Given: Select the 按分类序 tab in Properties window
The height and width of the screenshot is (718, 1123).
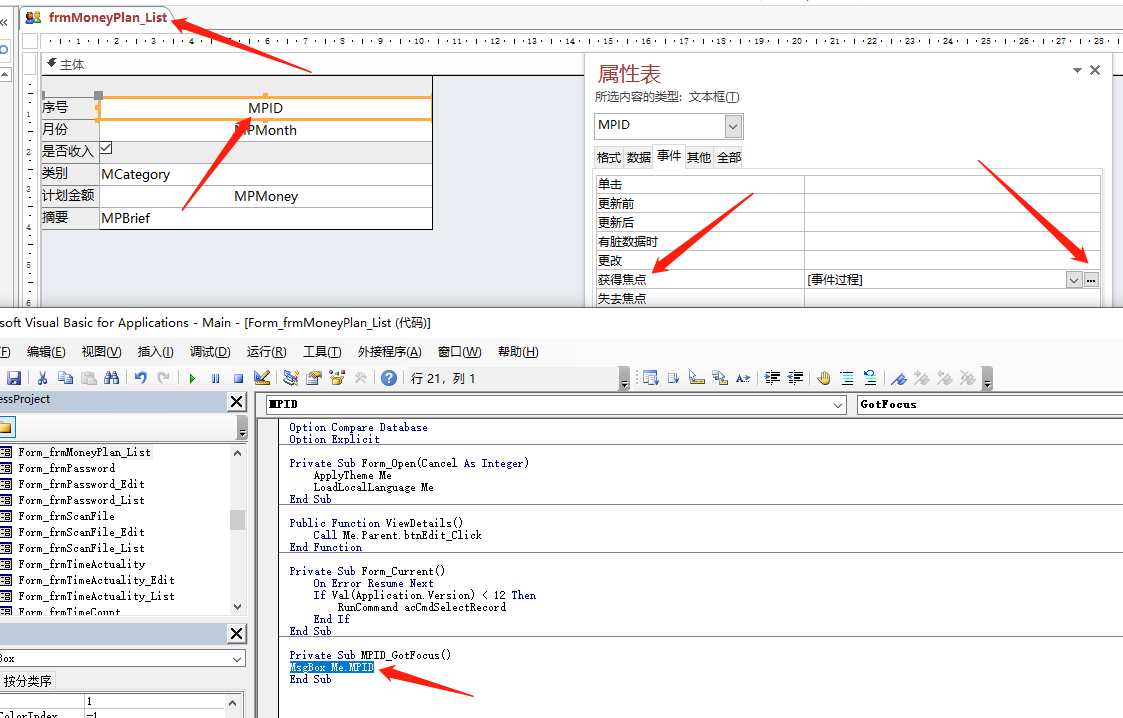Looking at the screenshot, I should point(27,681).
